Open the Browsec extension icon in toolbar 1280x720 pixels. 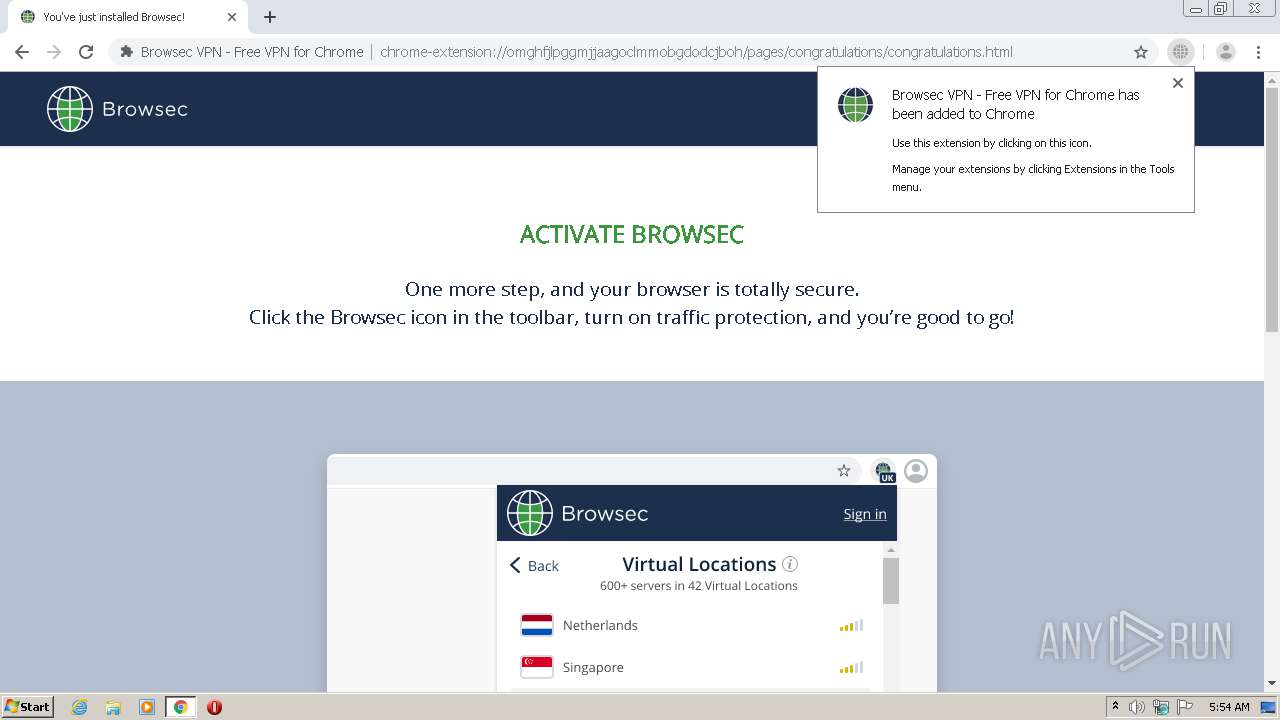pyautogui.click(x=1181, y=52)
